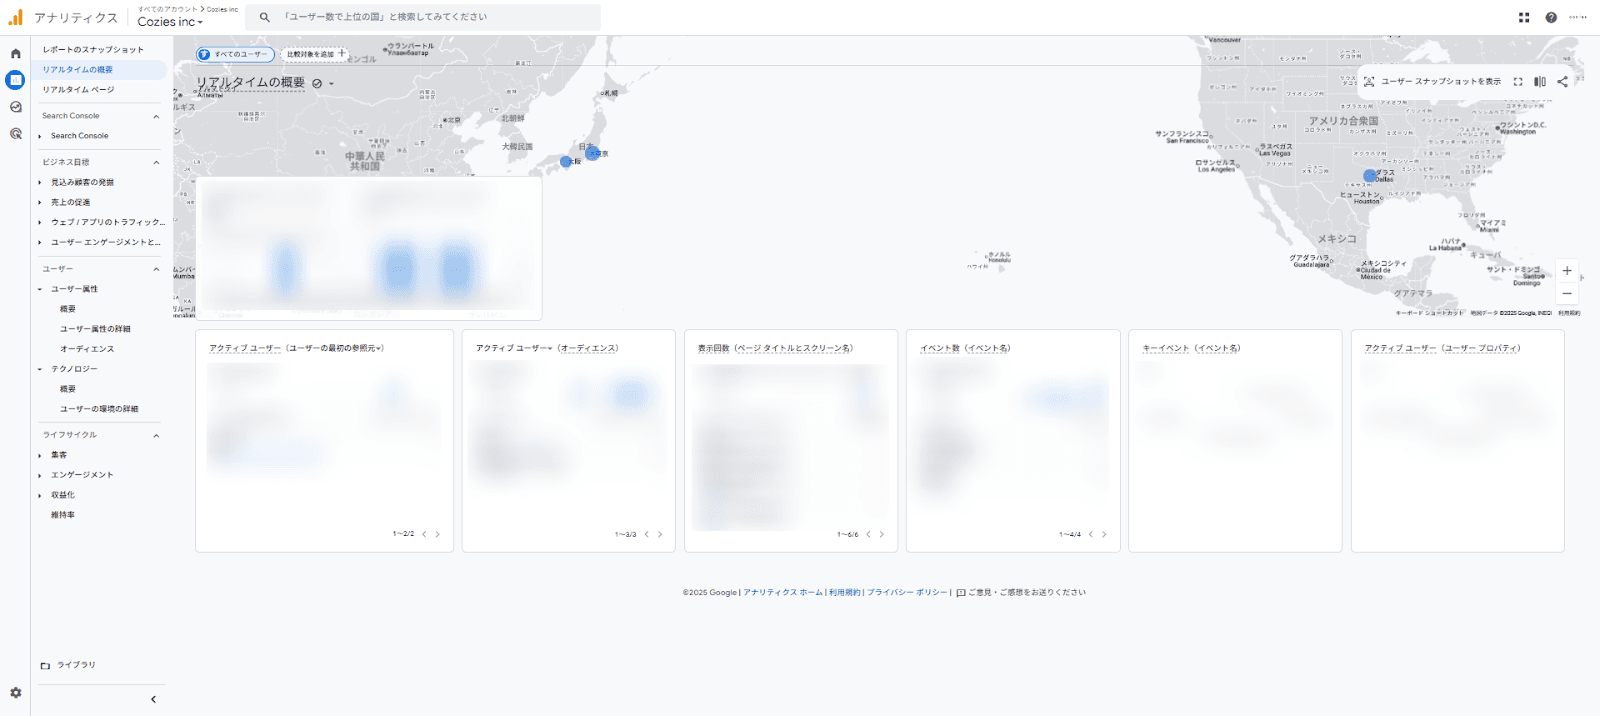Collapse テクノロジー tree item
The height and width of the screenshot is (716, 1600).
pyautogui.click(x=40, y=369)
